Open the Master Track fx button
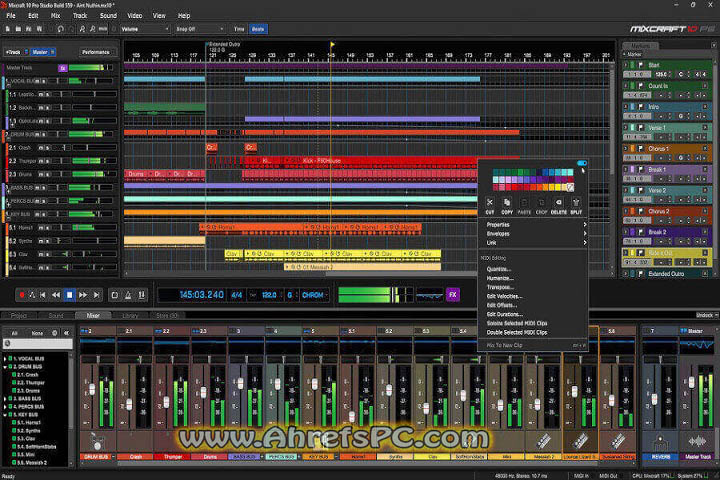Screen dimensions: 720x480 [x=63, y=68]
